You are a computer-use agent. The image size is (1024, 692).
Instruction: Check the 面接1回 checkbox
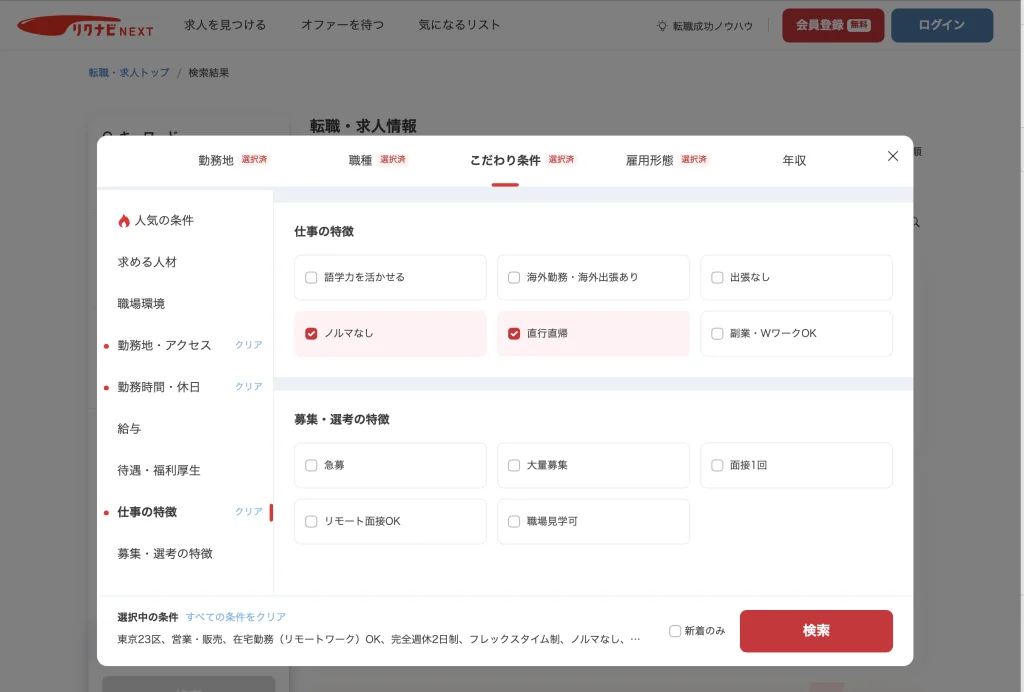[x=717, y=465]
